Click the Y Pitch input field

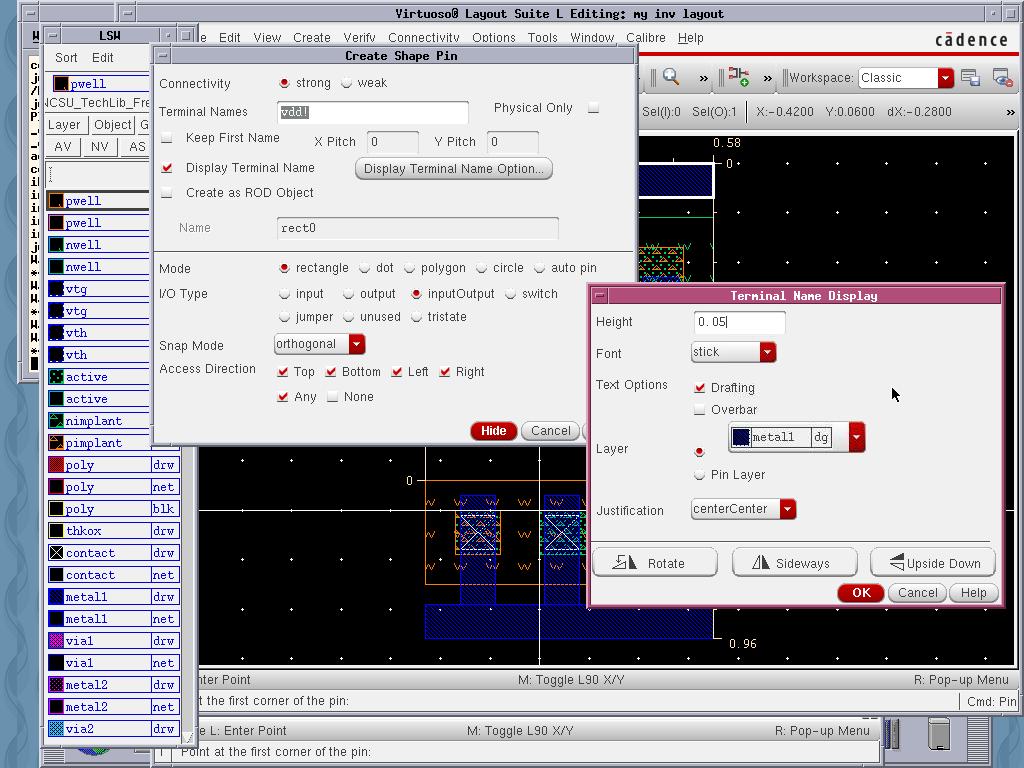(x=512, y=142)
